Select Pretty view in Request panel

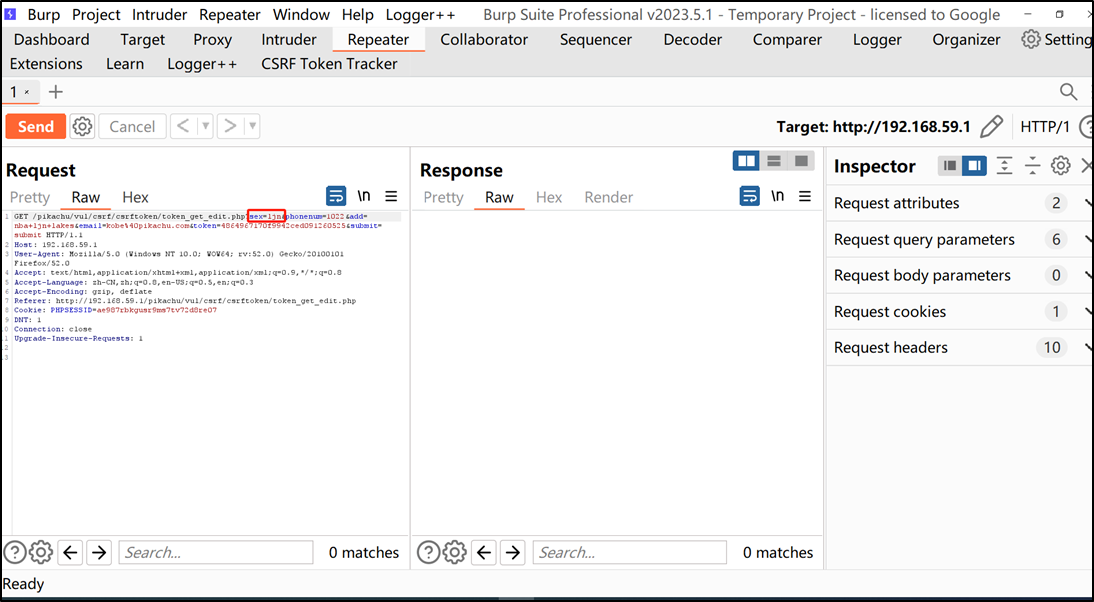(29, 197)
